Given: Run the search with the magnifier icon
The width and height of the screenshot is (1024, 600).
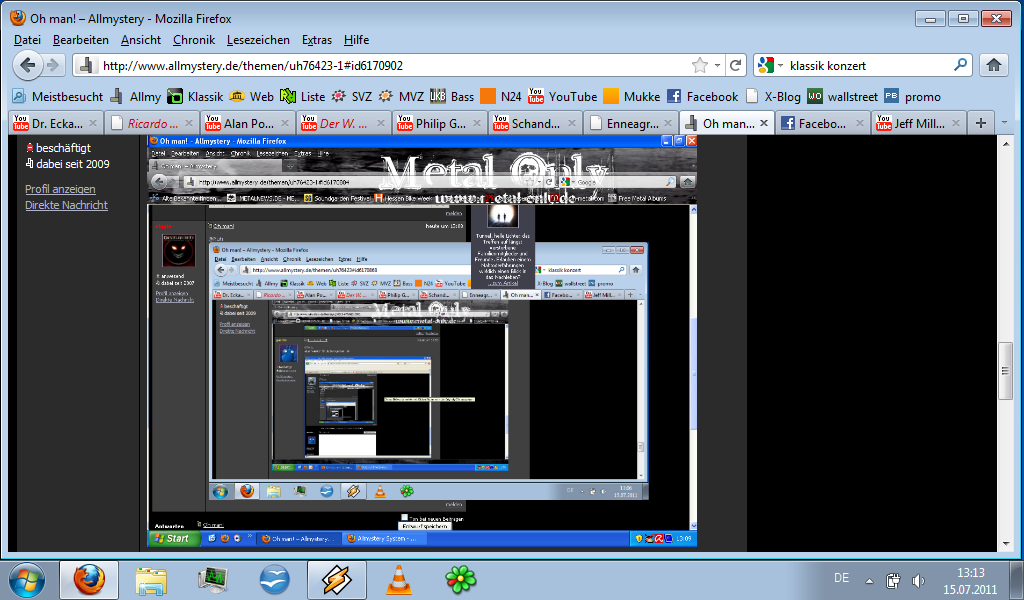Looking at the screenshot, I should 960,65.
